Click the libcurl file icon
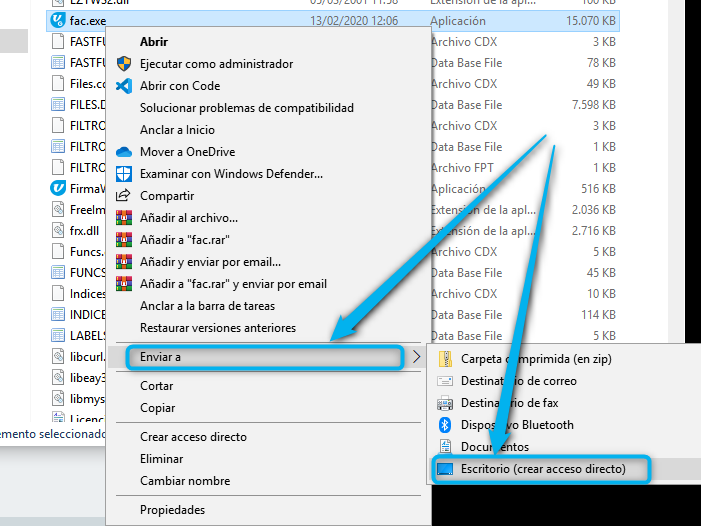The height and width of the screenshot is (526, 701). (x=58, y=357)
